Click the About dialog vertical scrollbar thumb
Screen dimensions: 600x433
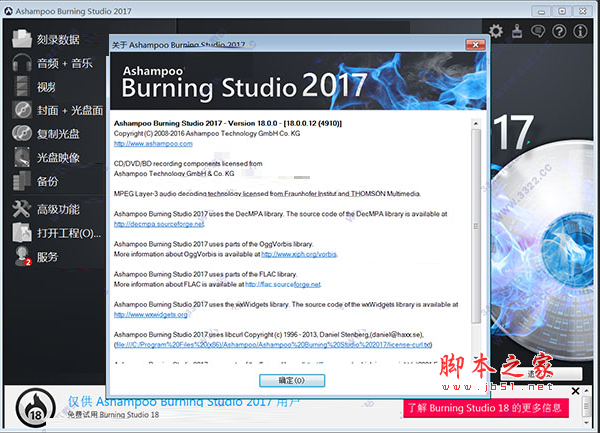click(476, 226)
